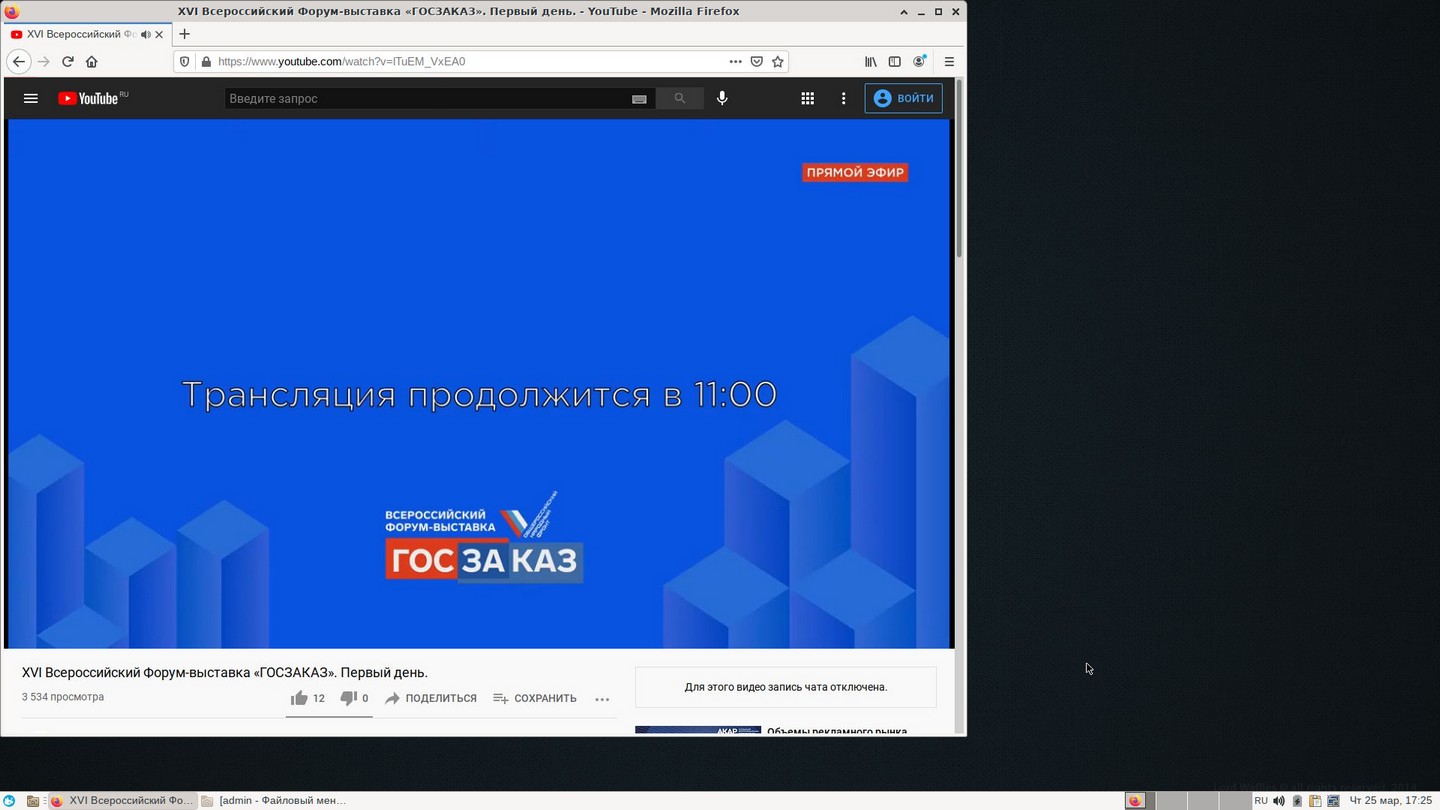Click the Firefox icon in workspace pager

pyautogui.click(x=1135, y=800)
